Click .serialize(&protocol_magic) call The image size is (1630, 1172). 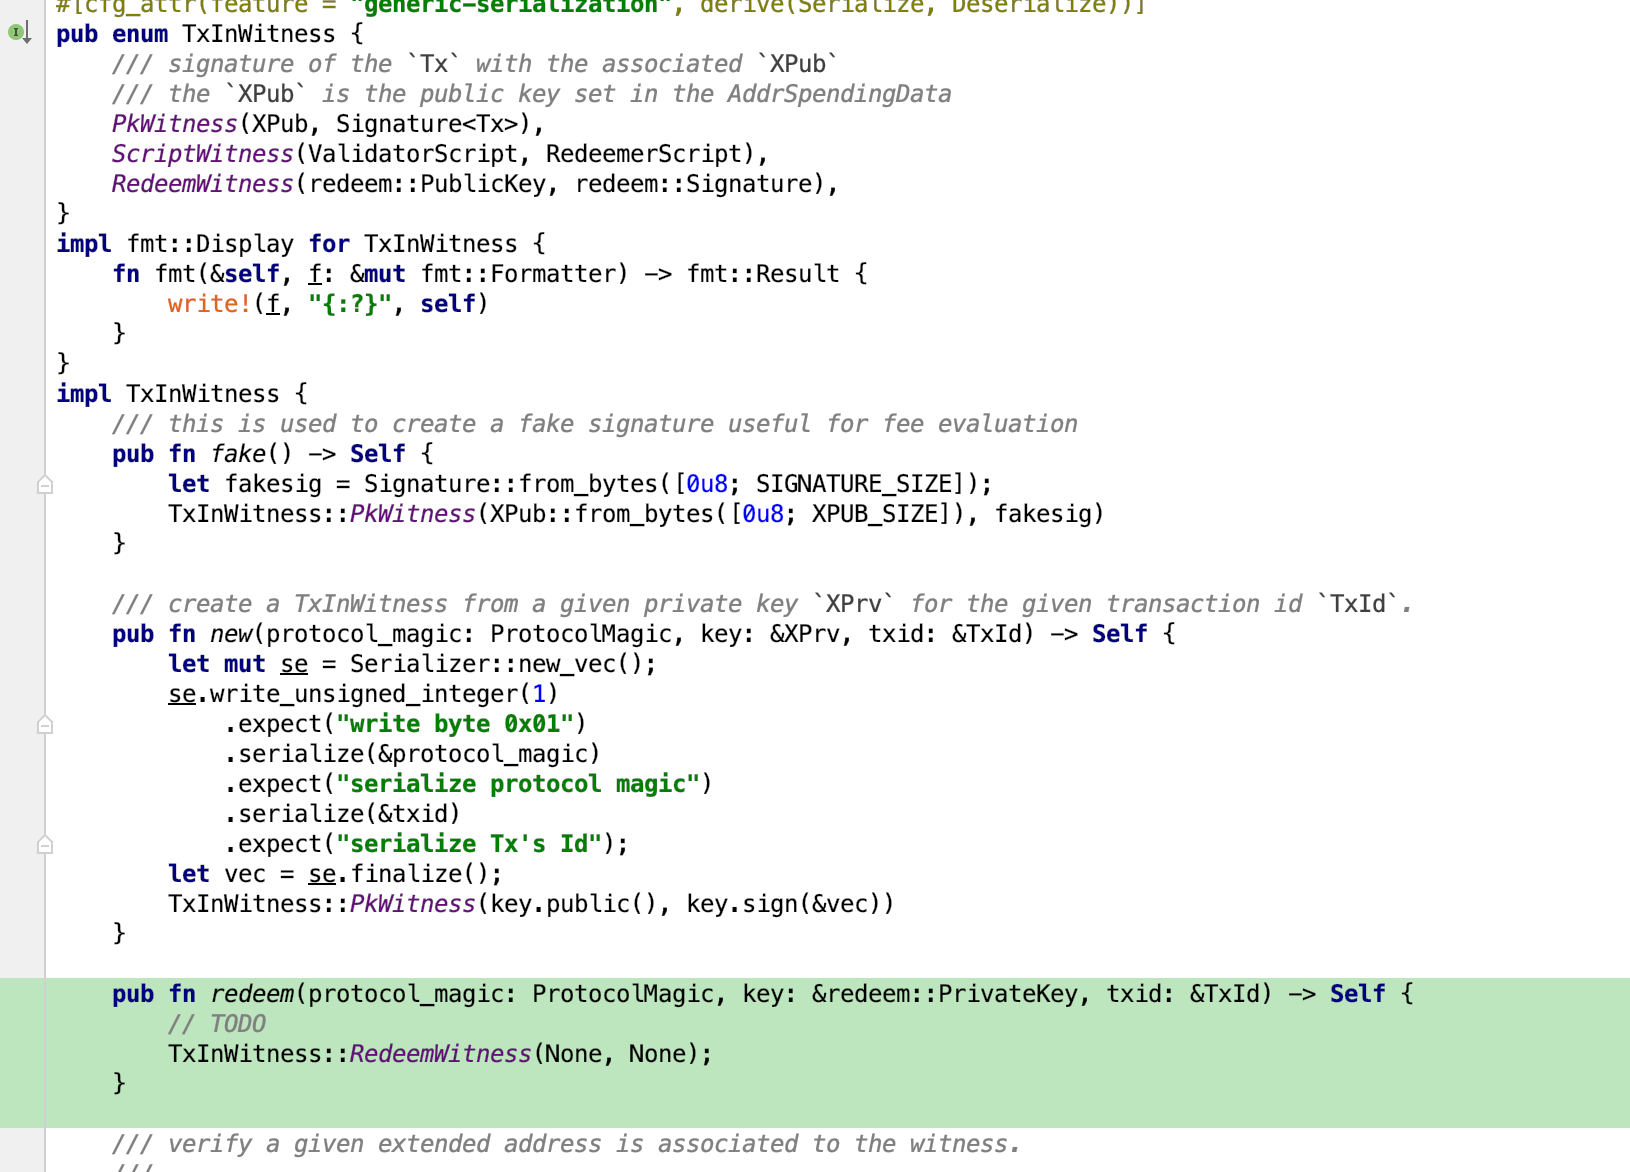point(412,754)
